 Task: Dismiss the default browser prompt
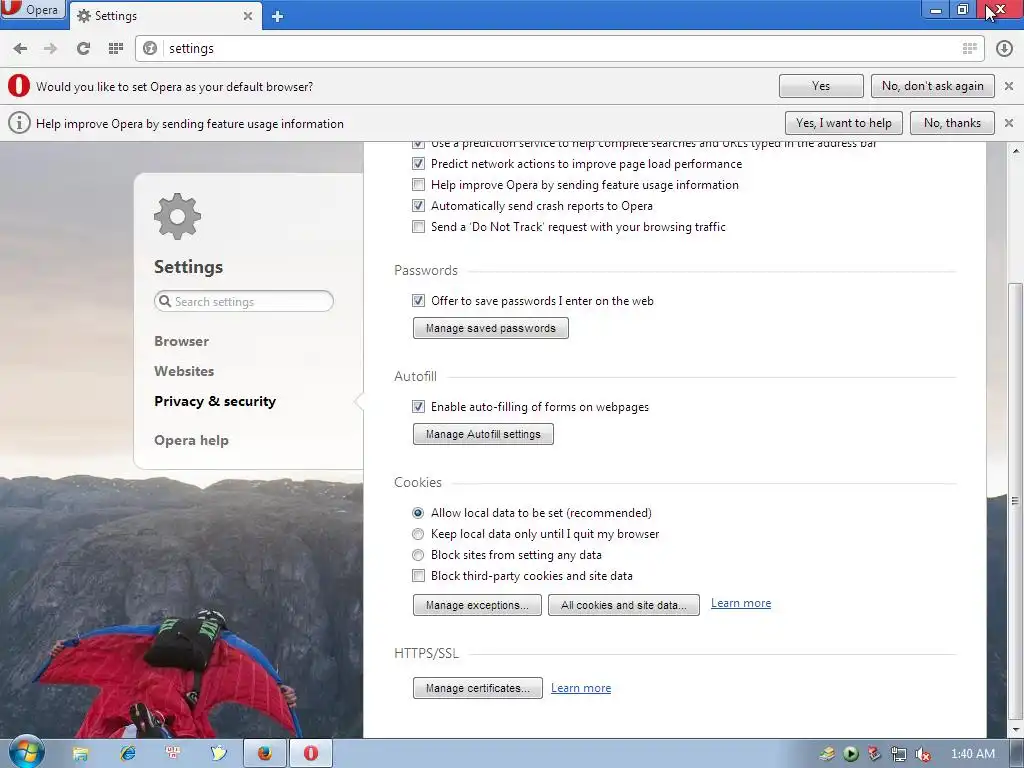click(1009, 86)
